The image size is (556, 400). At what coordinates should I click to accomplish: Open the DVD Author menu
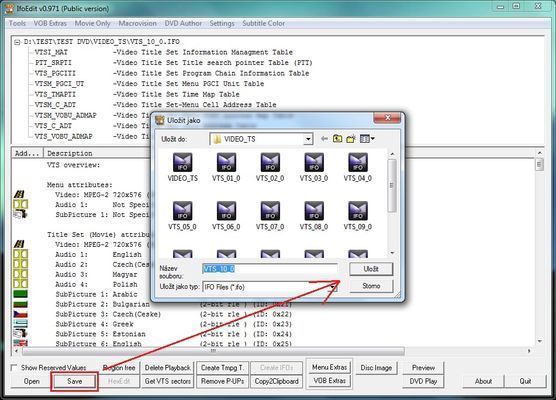point(183,23)
